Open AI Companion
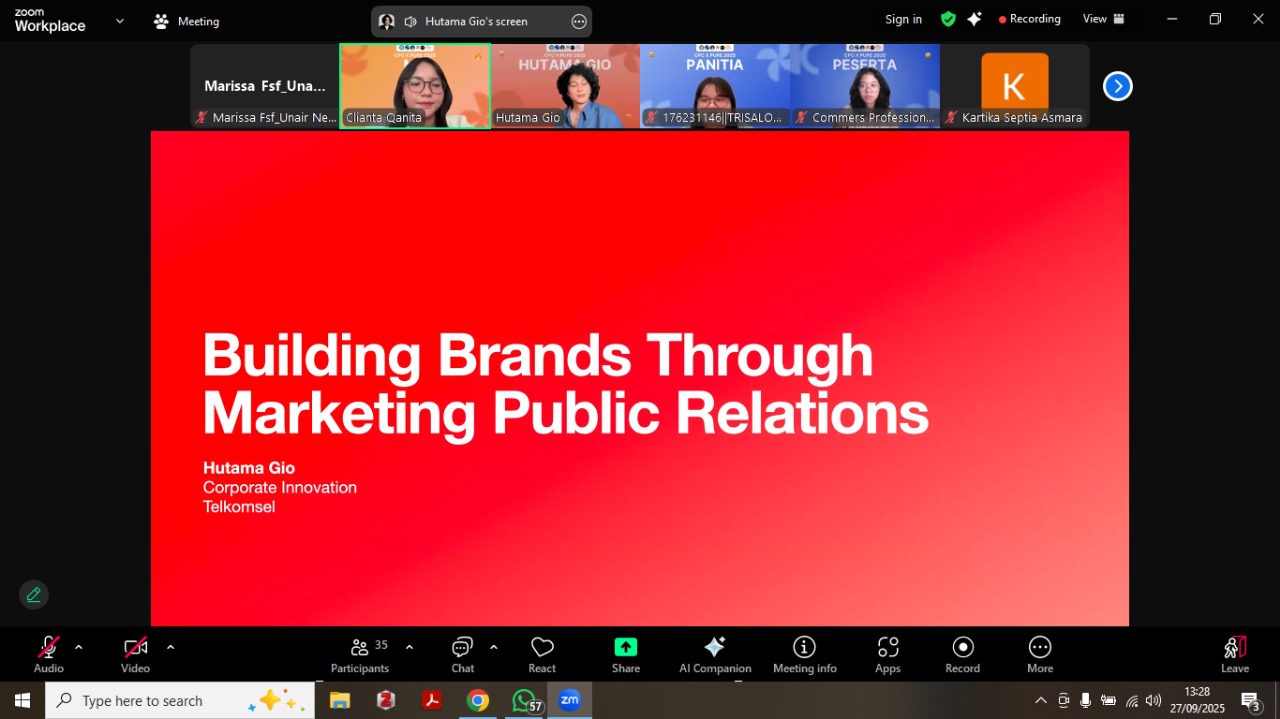This screenshot has width=1280, height=719. [715, 655]
